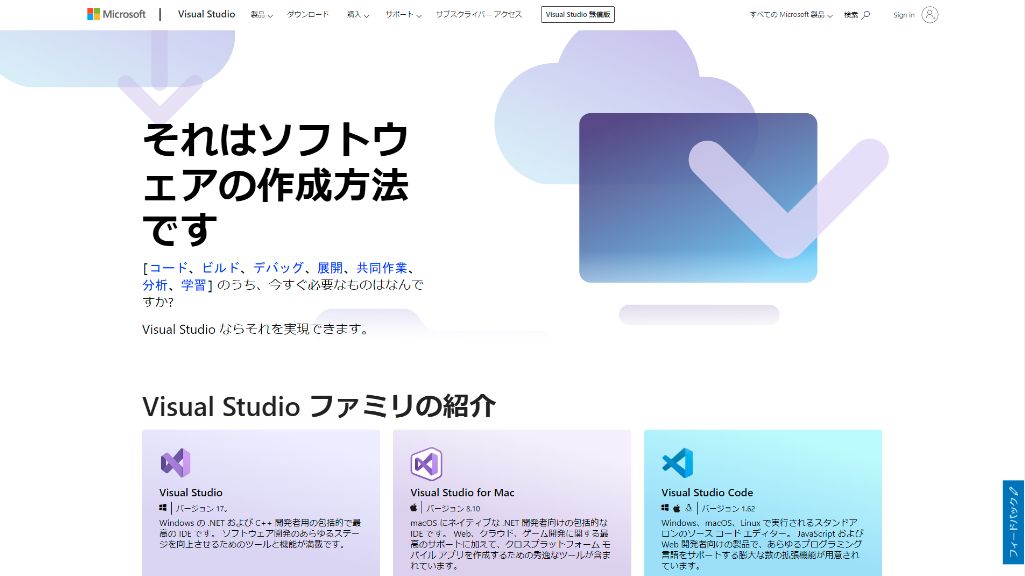
Task: Click the hero monitor illustration
Action: click(698, 197)
